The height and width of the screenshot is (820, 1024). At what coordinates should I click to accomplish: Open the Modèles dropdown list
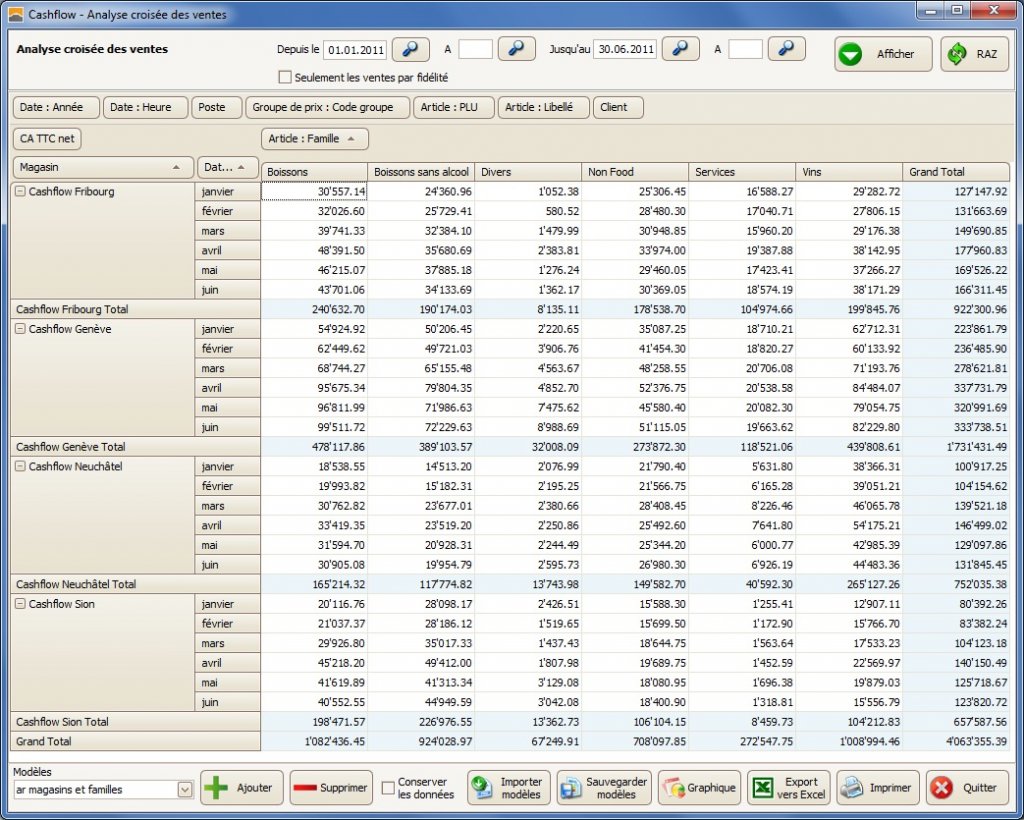point(185,790)
